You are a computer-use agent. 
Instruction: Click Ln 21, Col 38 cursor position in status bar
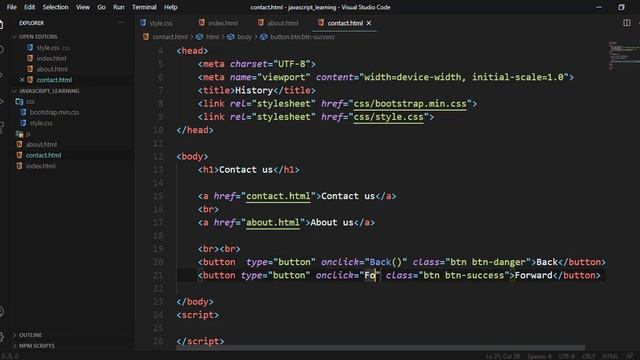click(502, 356)
